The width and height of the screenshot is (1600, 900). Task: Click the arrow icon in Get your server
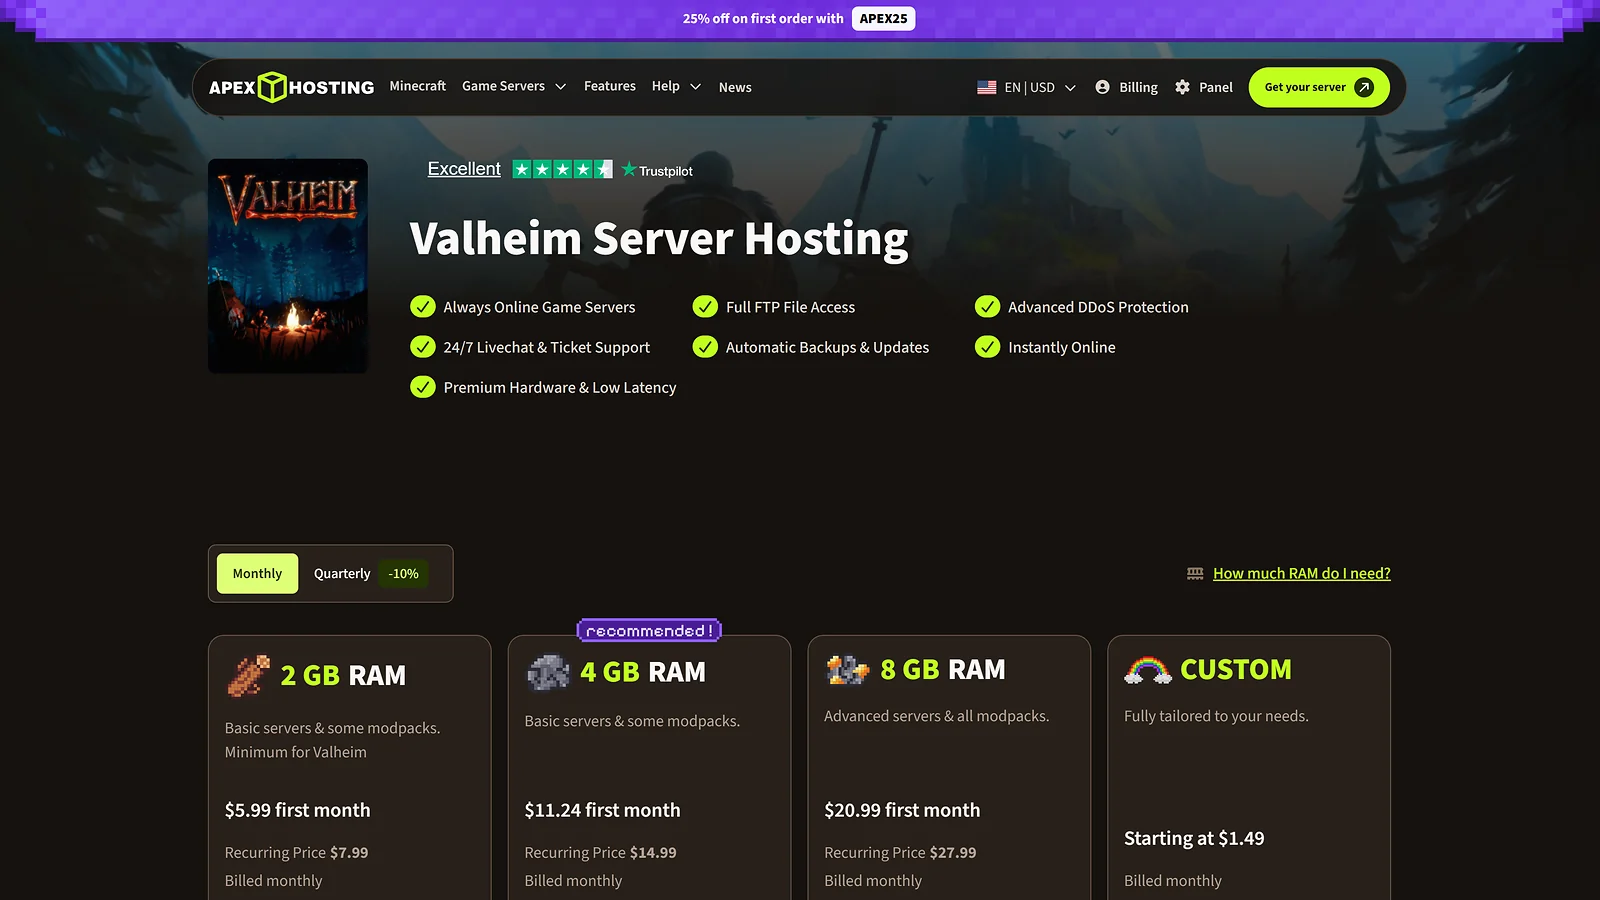[1364, 87]
